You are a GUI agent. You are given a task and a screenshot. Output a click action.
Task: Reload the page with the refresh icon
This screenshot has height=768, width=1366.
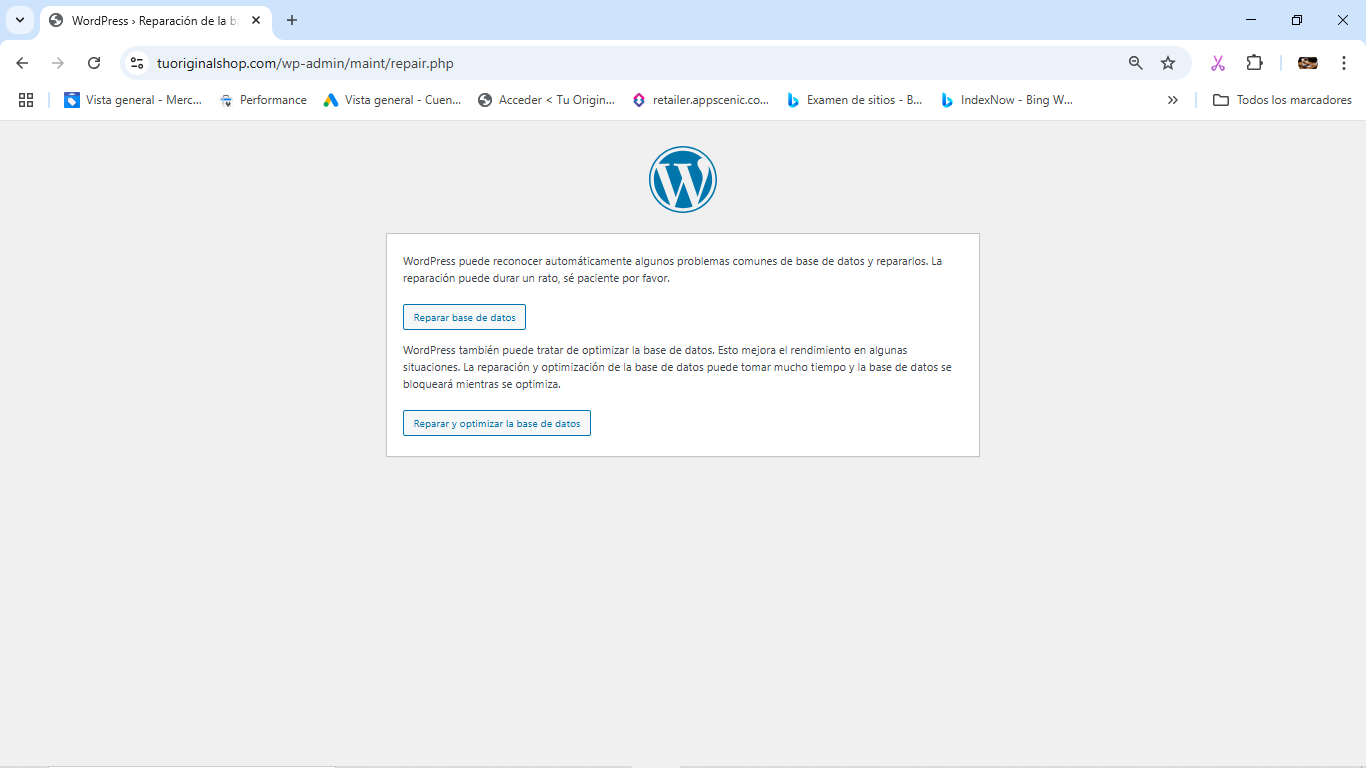coord(94,63)
